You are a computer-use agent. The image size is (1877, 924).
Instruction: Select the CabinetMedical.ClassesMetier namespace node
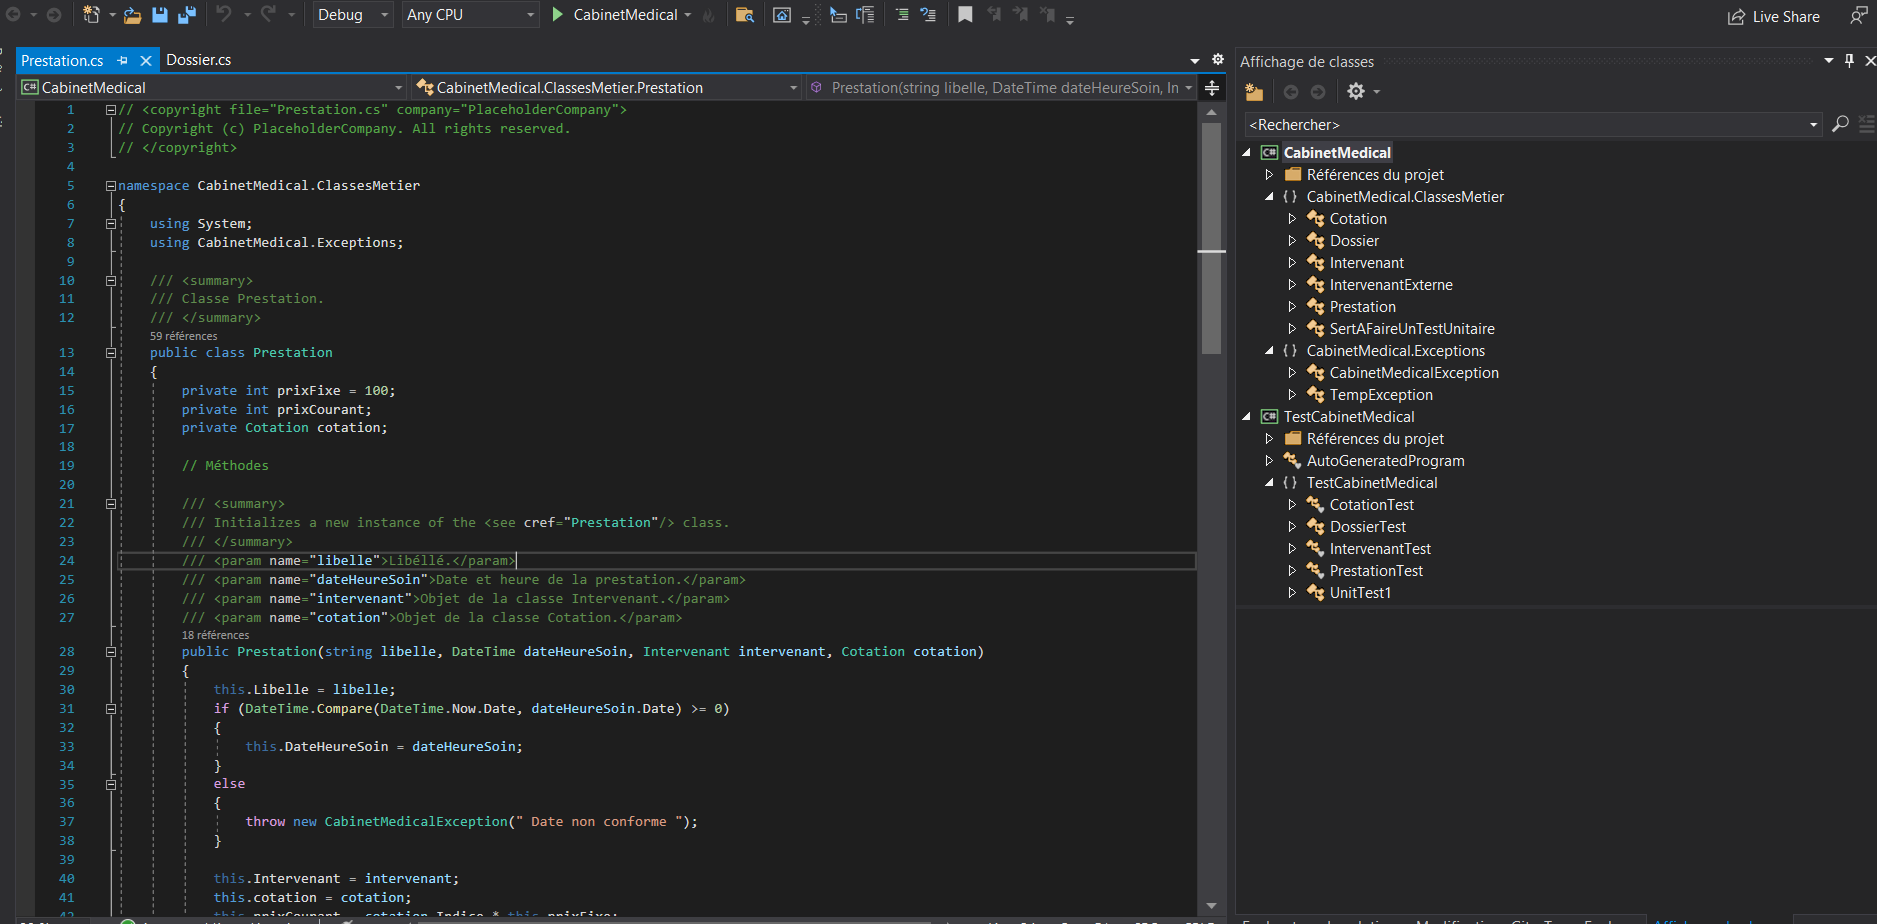[x=1404, y=197]
